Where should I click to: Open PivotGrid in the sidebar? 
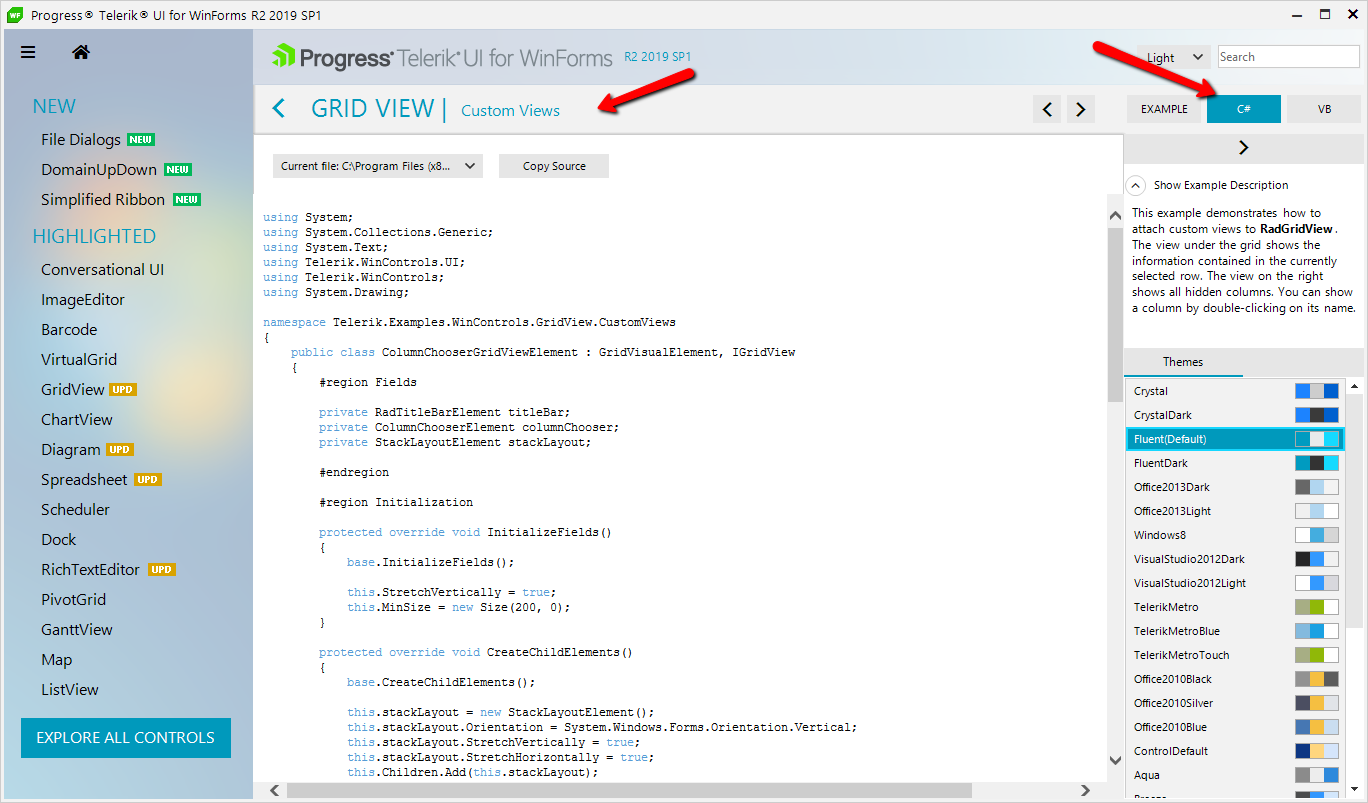tap(74, 600)
